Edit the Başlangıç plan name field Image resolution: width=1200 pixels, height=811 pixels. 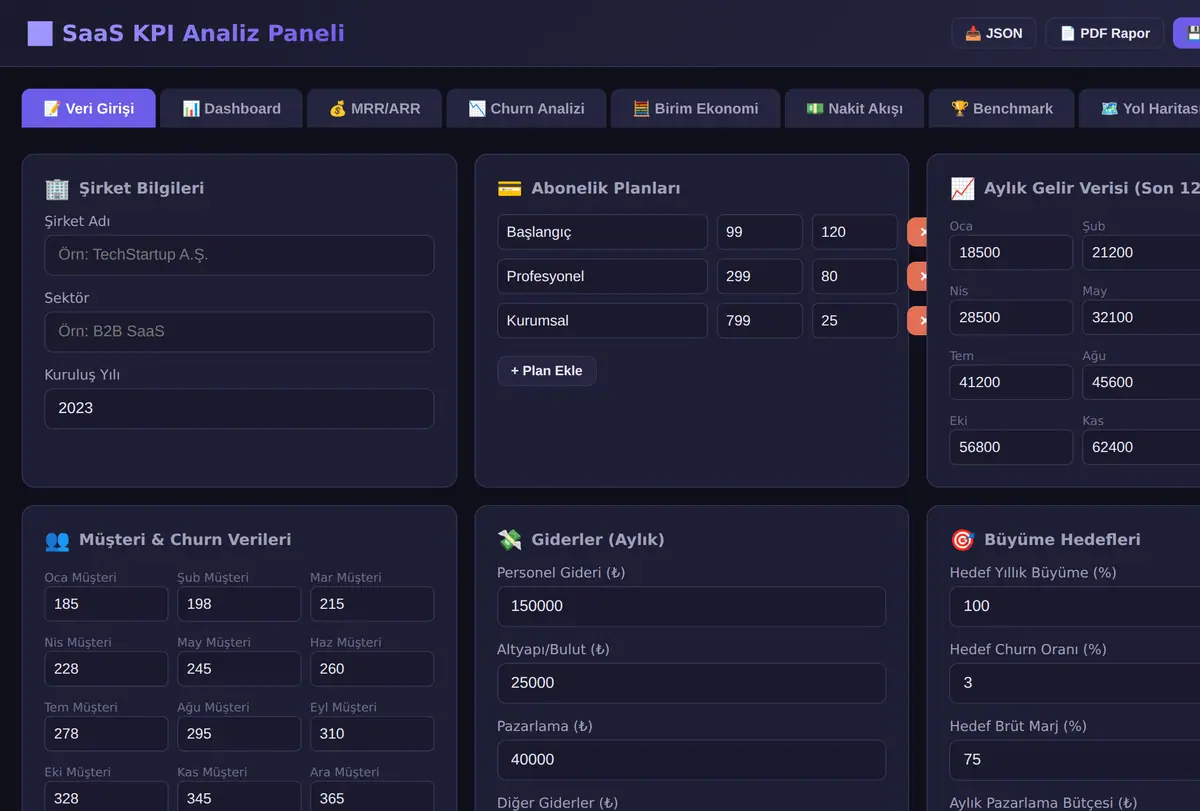click(602, 232)
